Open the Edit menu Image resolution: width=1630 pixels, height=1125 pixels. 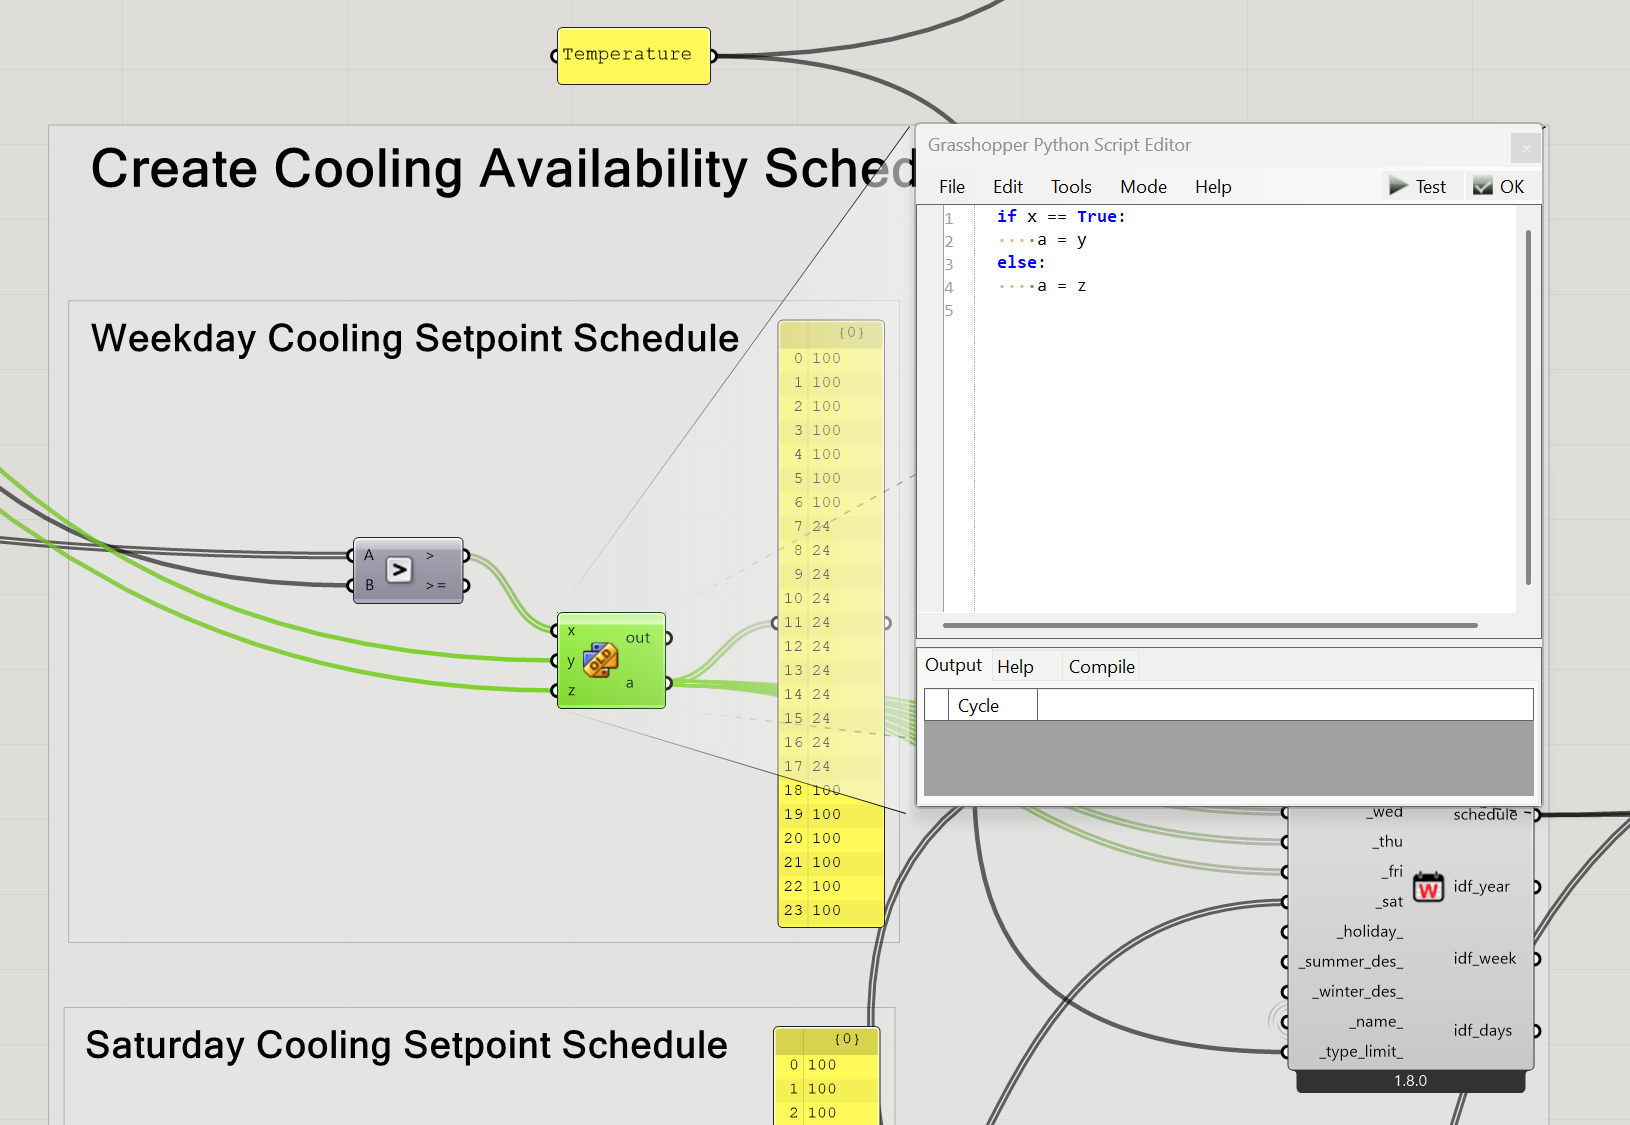coord(1008,187)
